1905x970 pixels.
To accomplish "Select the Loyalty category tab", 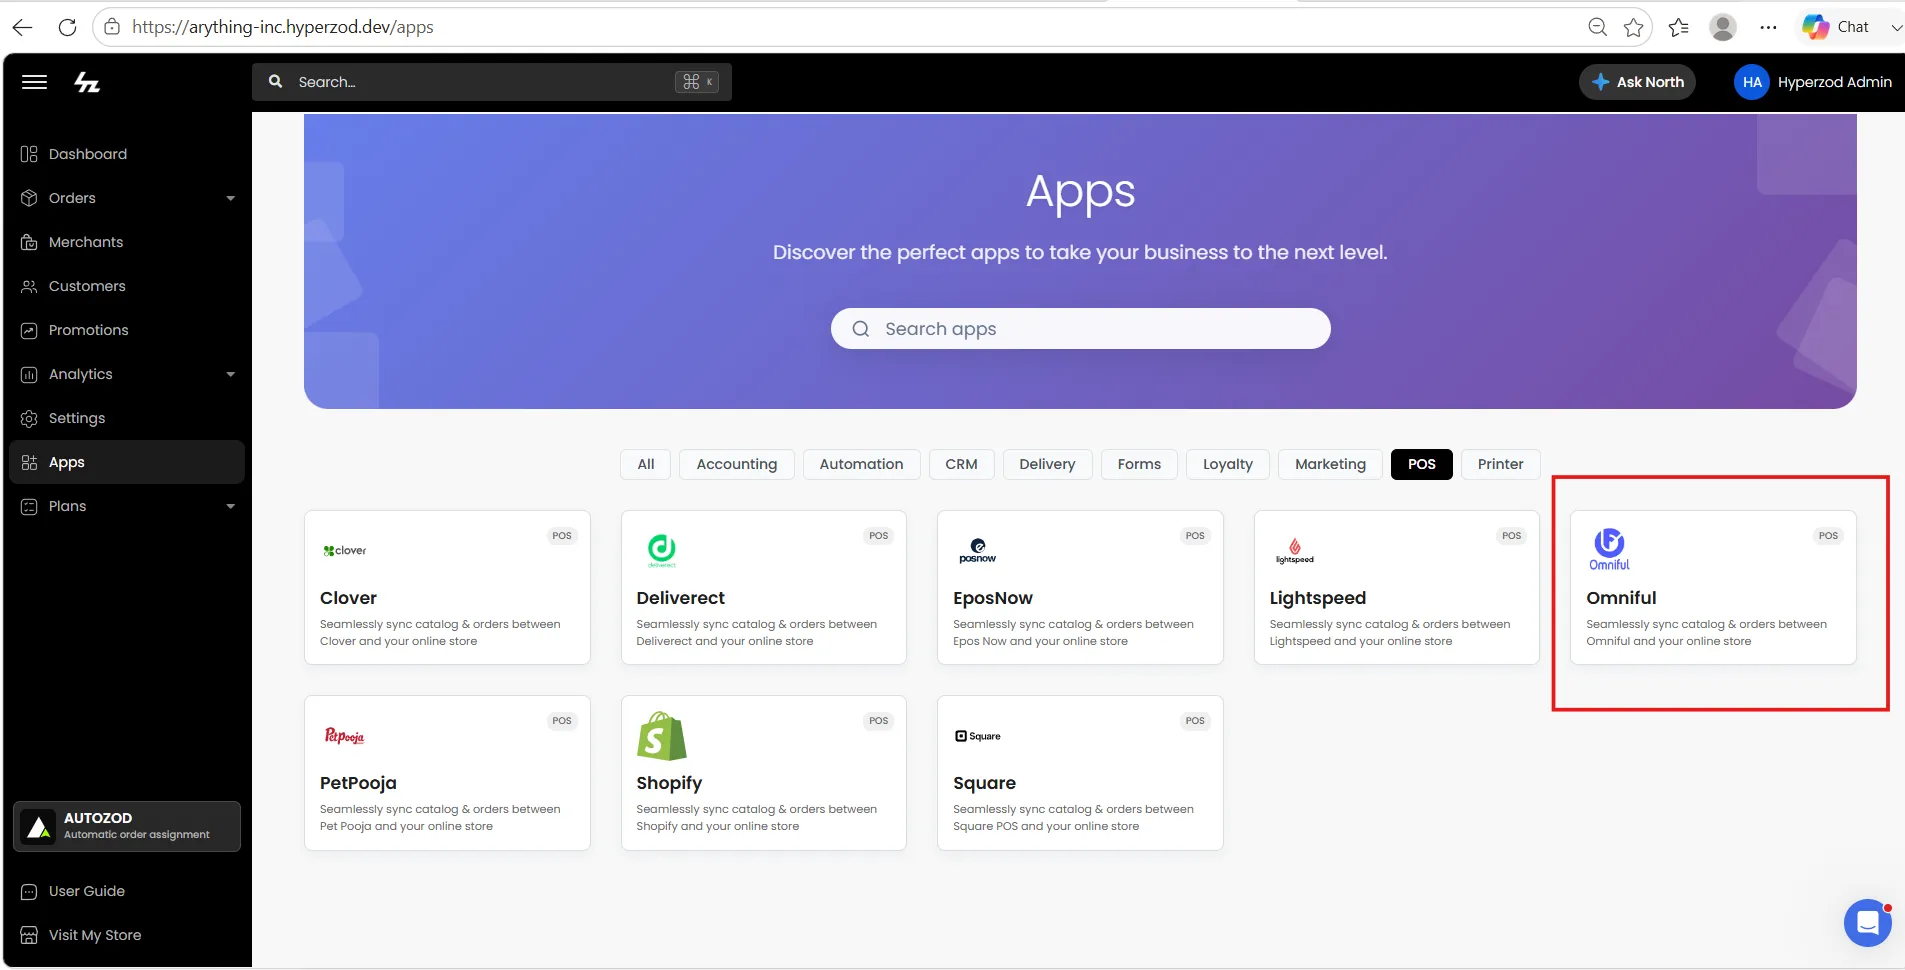I will pos(1228,464).
